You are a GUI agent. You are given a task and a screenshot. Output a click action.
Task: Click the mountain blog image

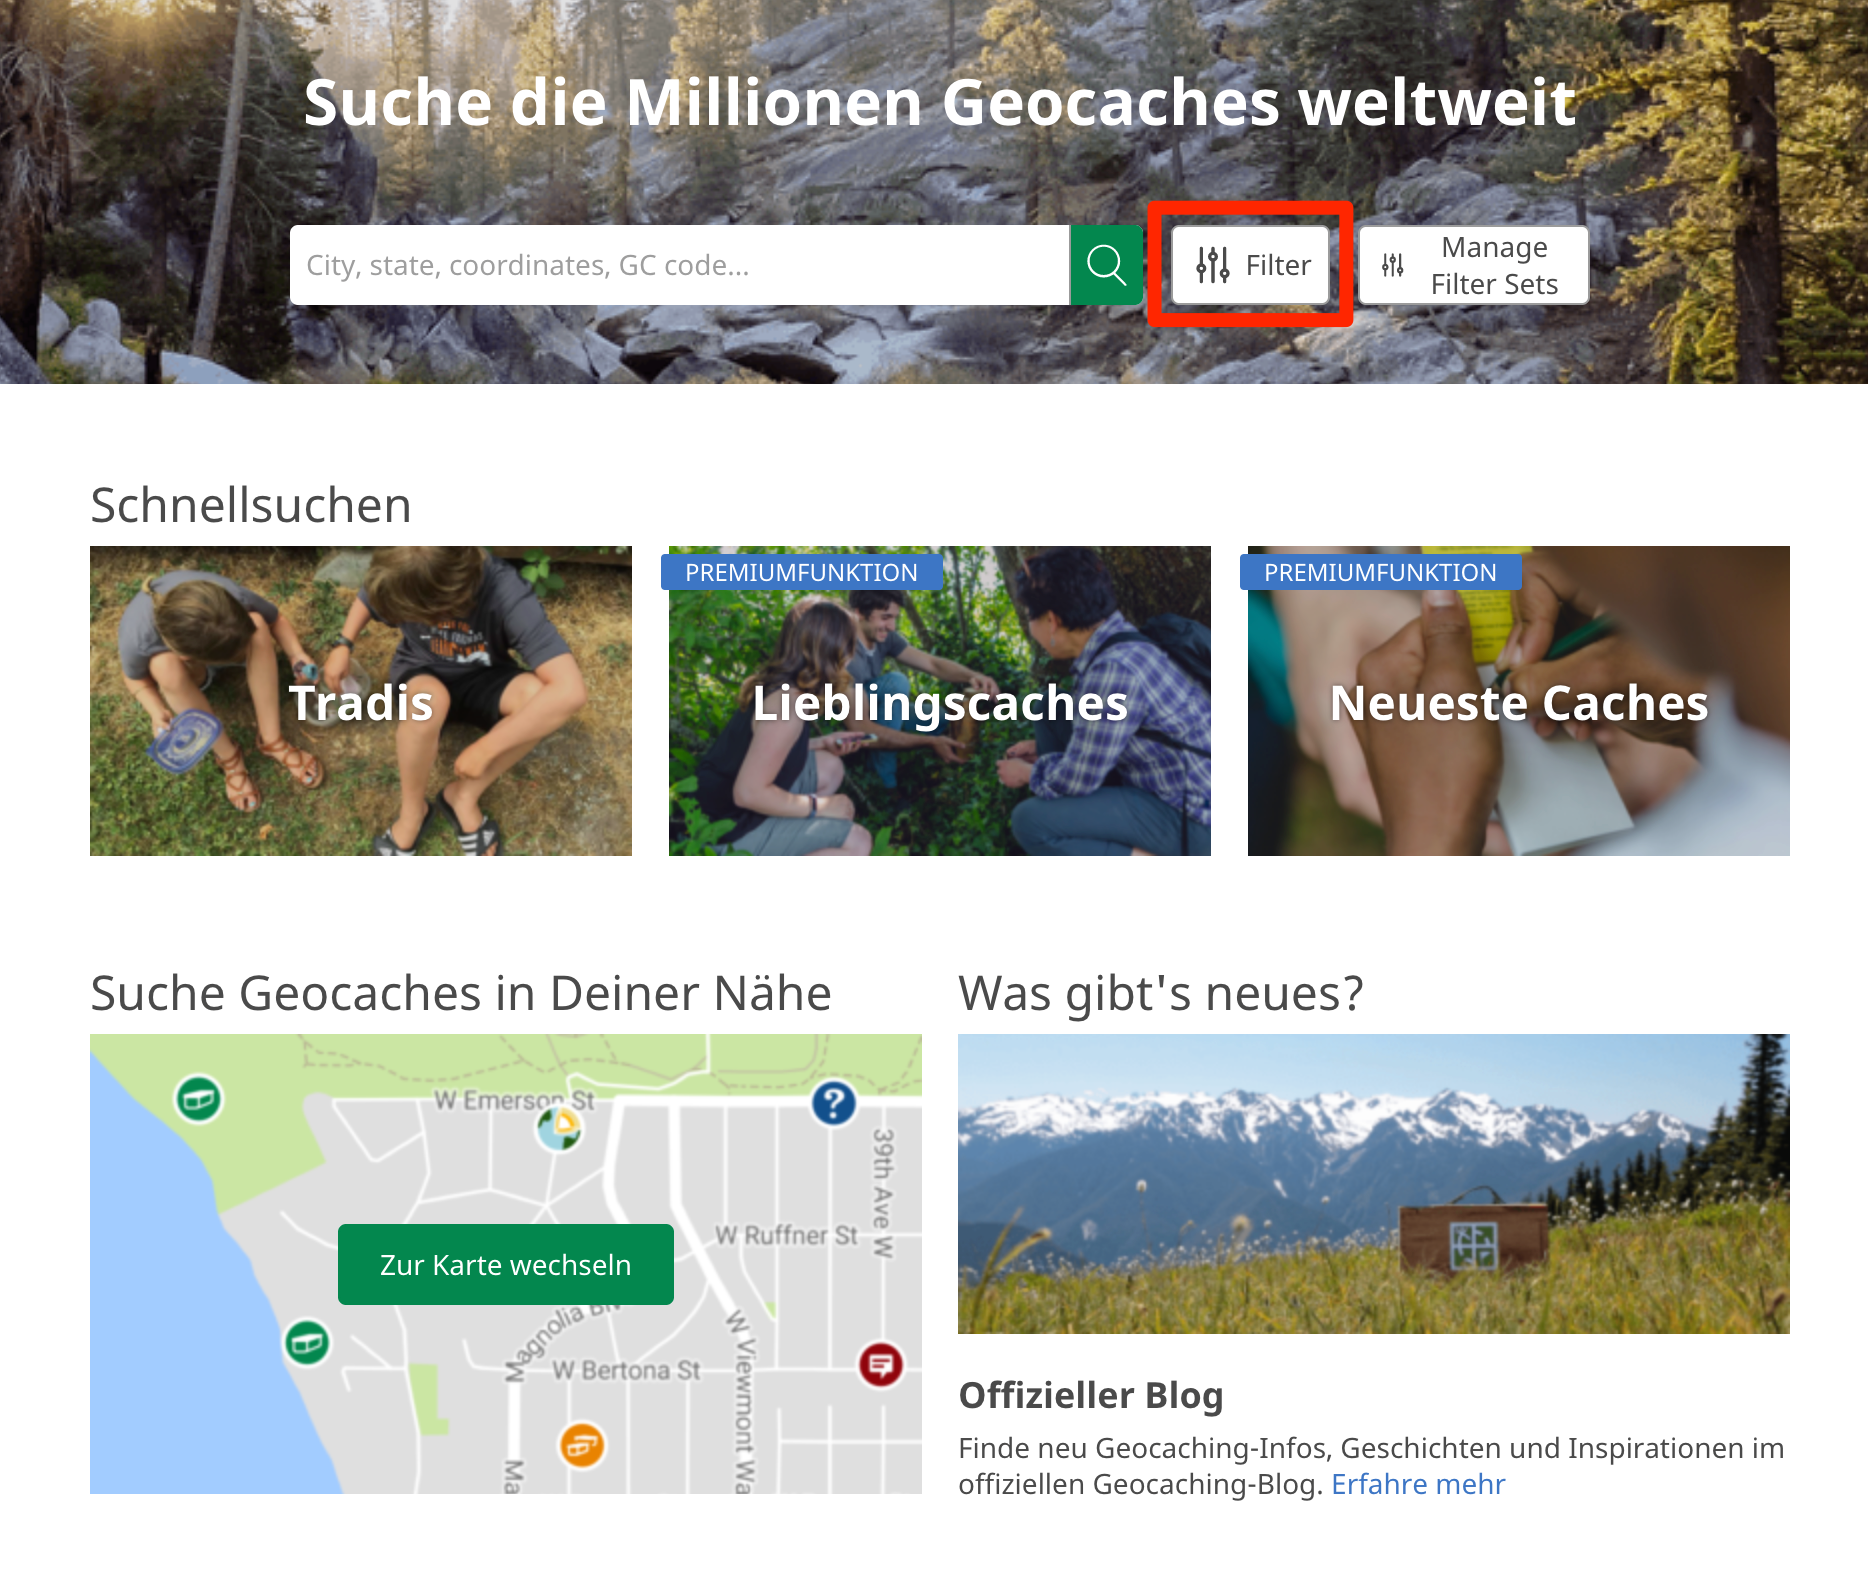(x=1374, y=1184)
